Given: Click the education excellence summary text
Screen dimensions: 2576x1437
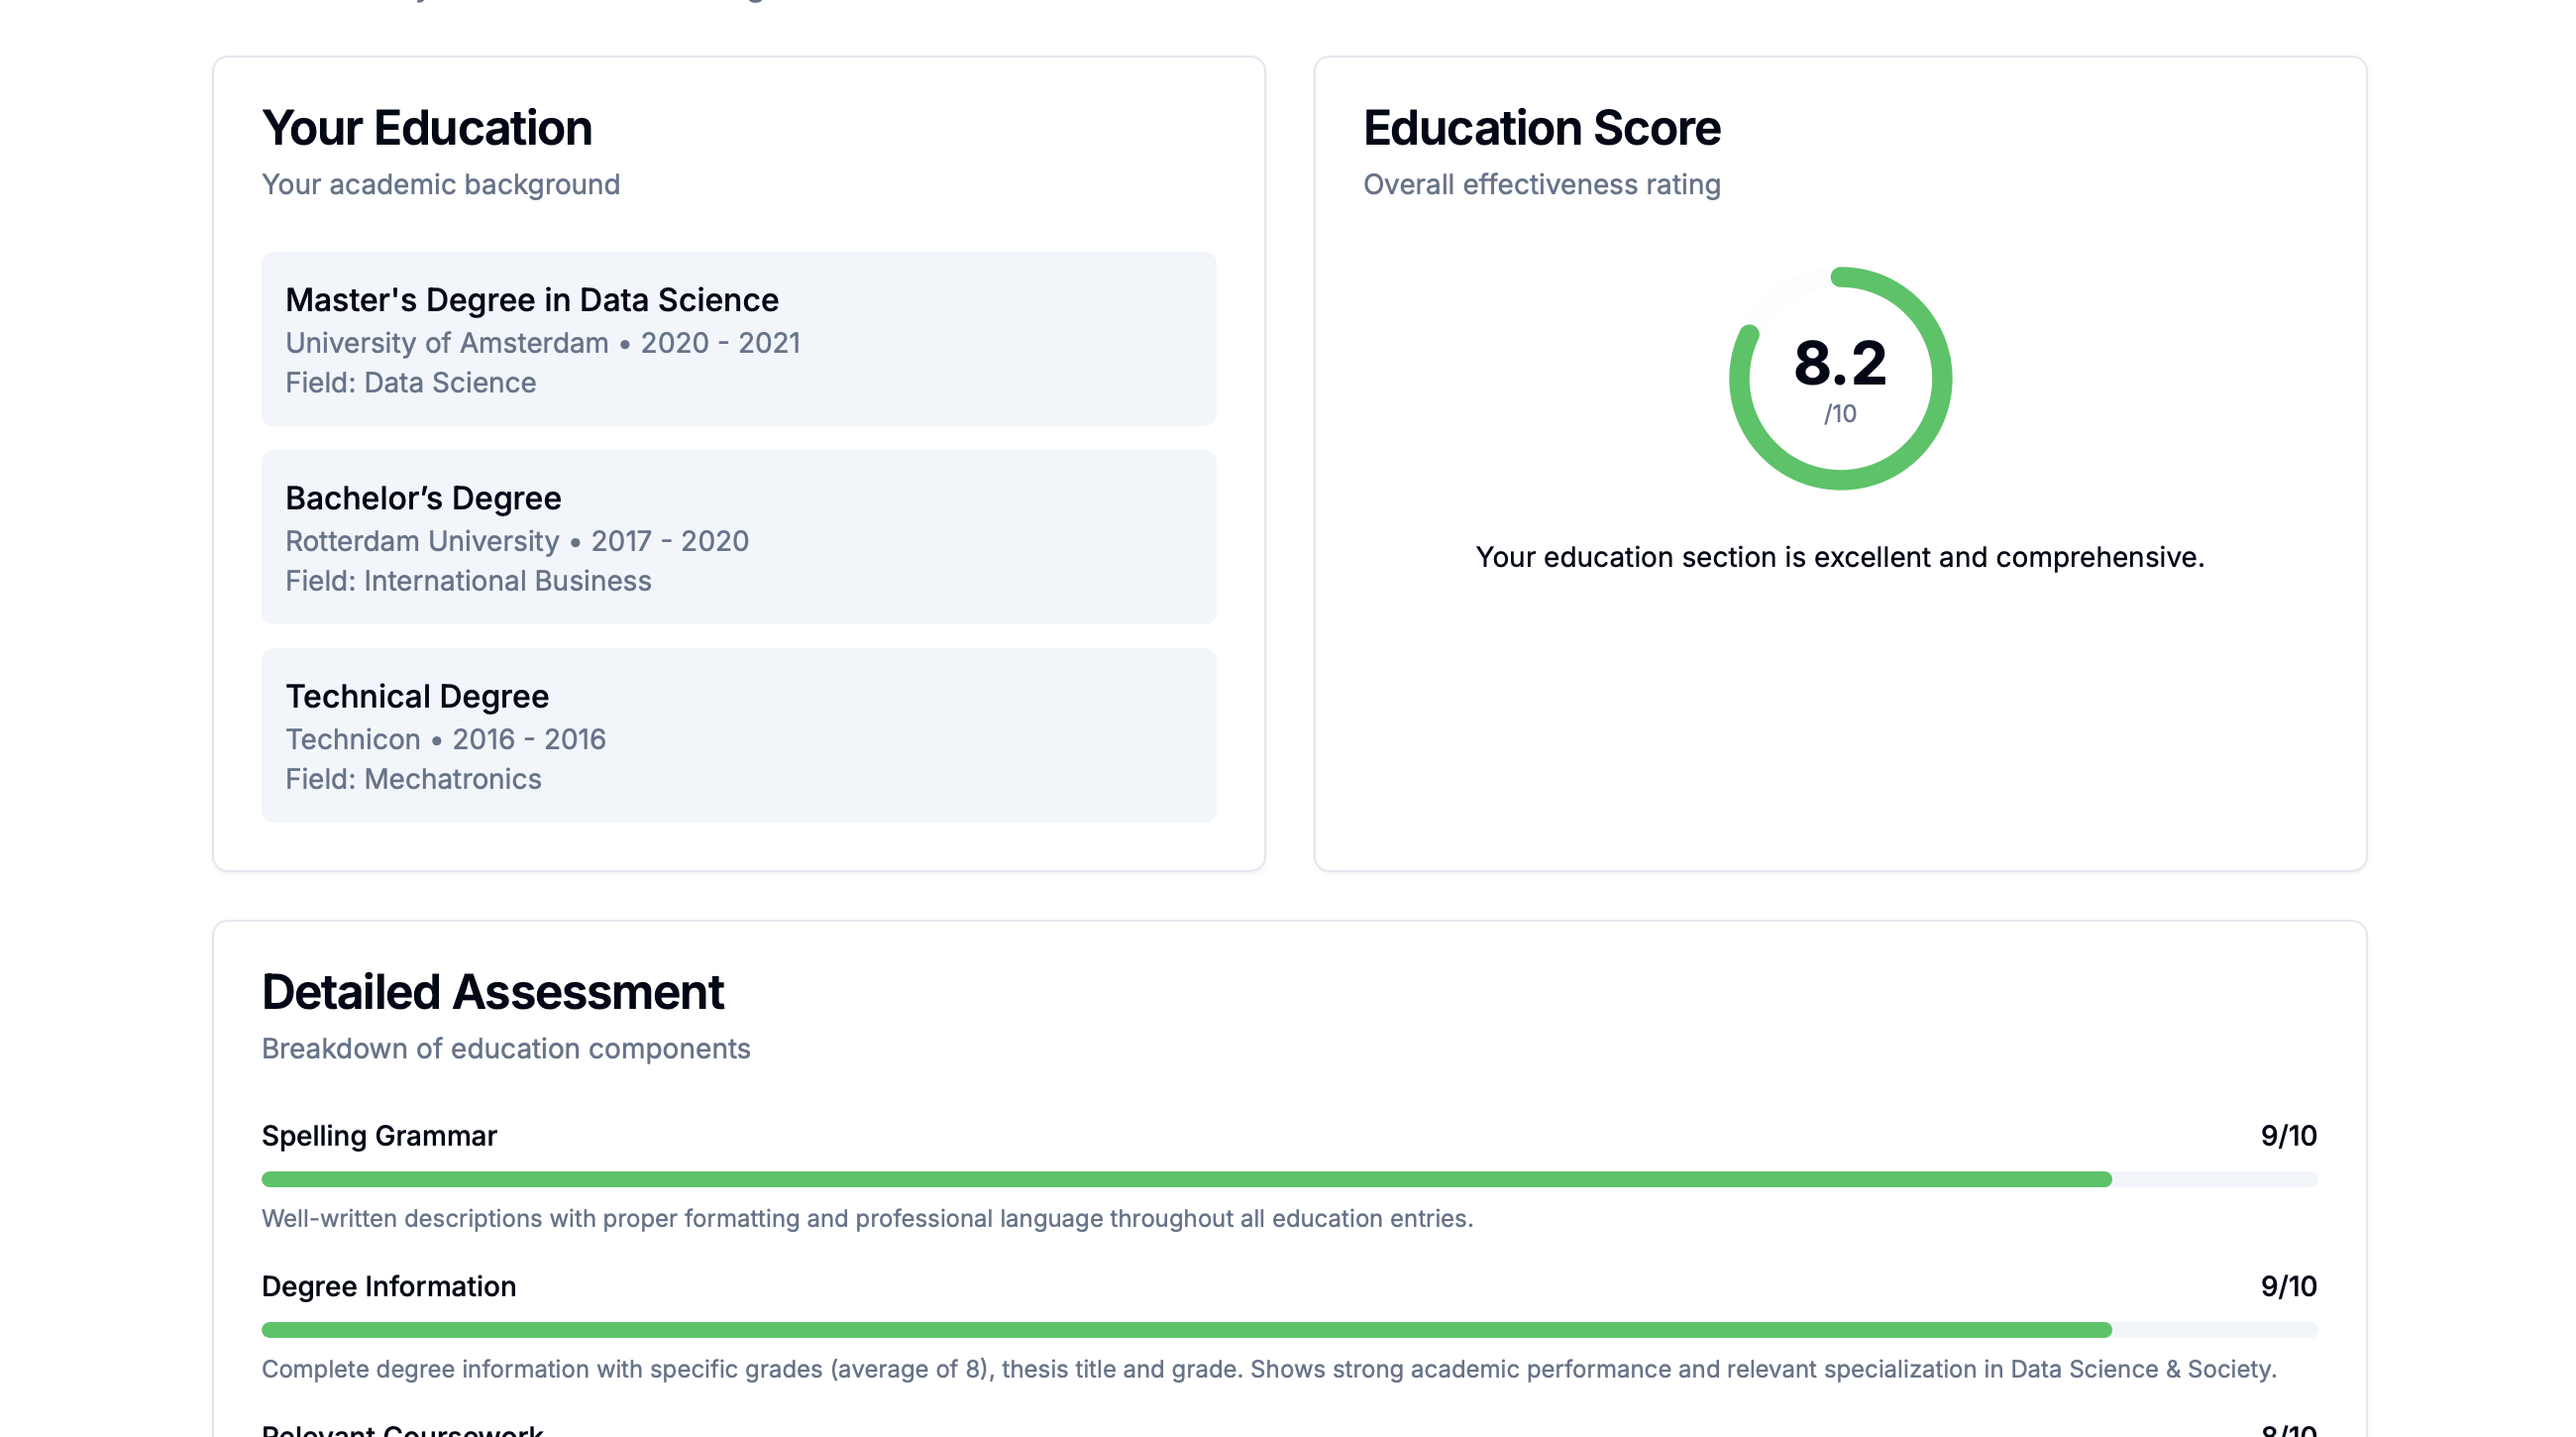Looking at the screenshot, I should click(x=1839, y=558).
